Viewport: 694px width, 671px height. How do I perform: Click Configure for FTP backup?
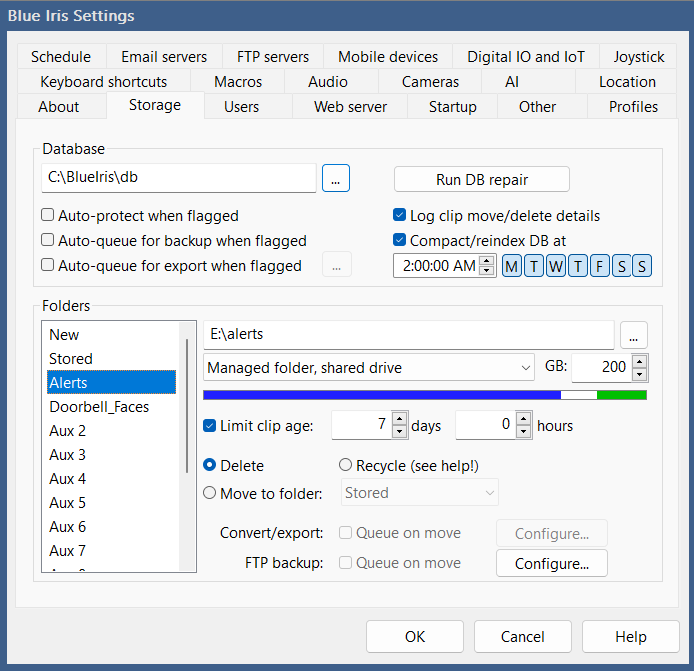pyautogui.click(x=551, y=564)
